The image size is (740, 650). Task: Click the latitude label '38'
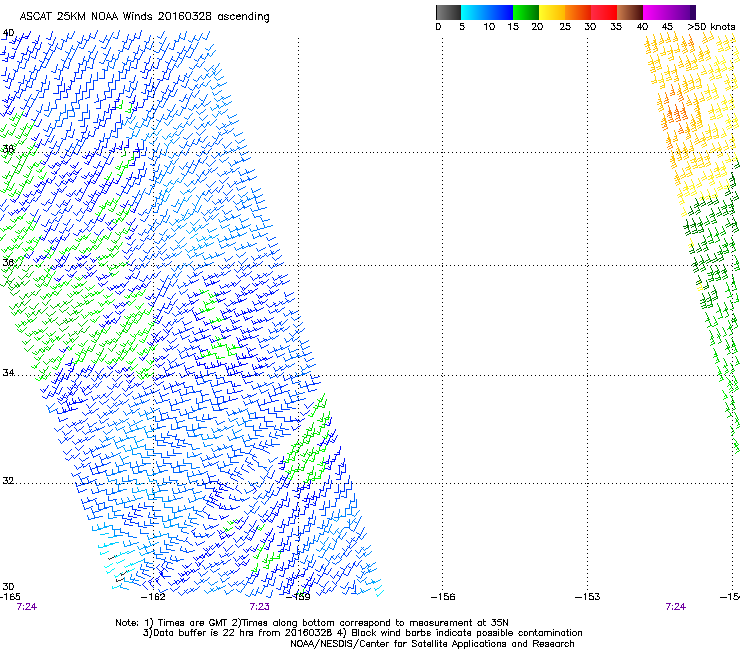tap(8, 149)
